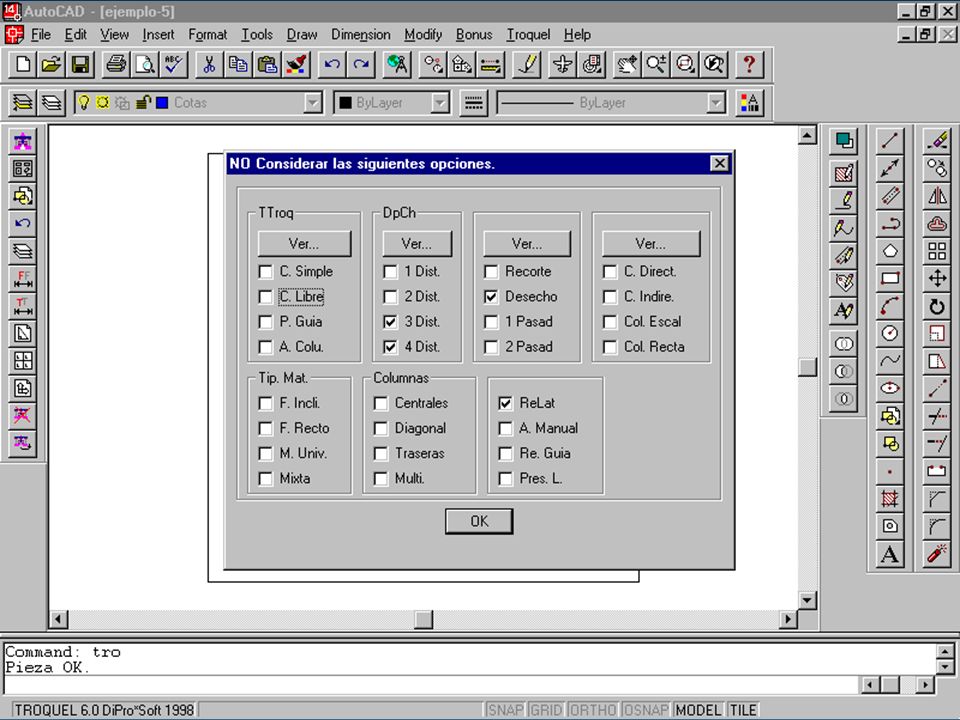960x720 pixels.
Task: Click Ver... button above Recorte
Action: click(527, 244)
